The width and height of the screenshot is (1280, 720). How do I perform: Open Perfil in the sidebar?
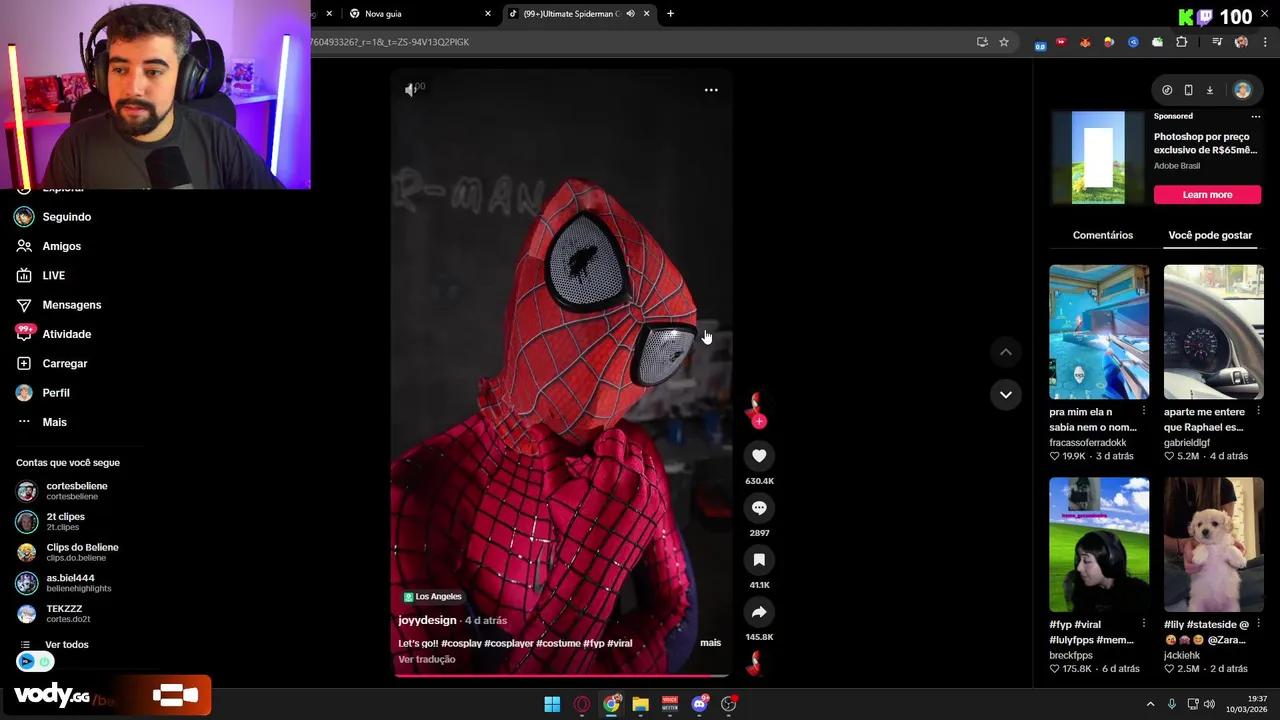[43, 393]
